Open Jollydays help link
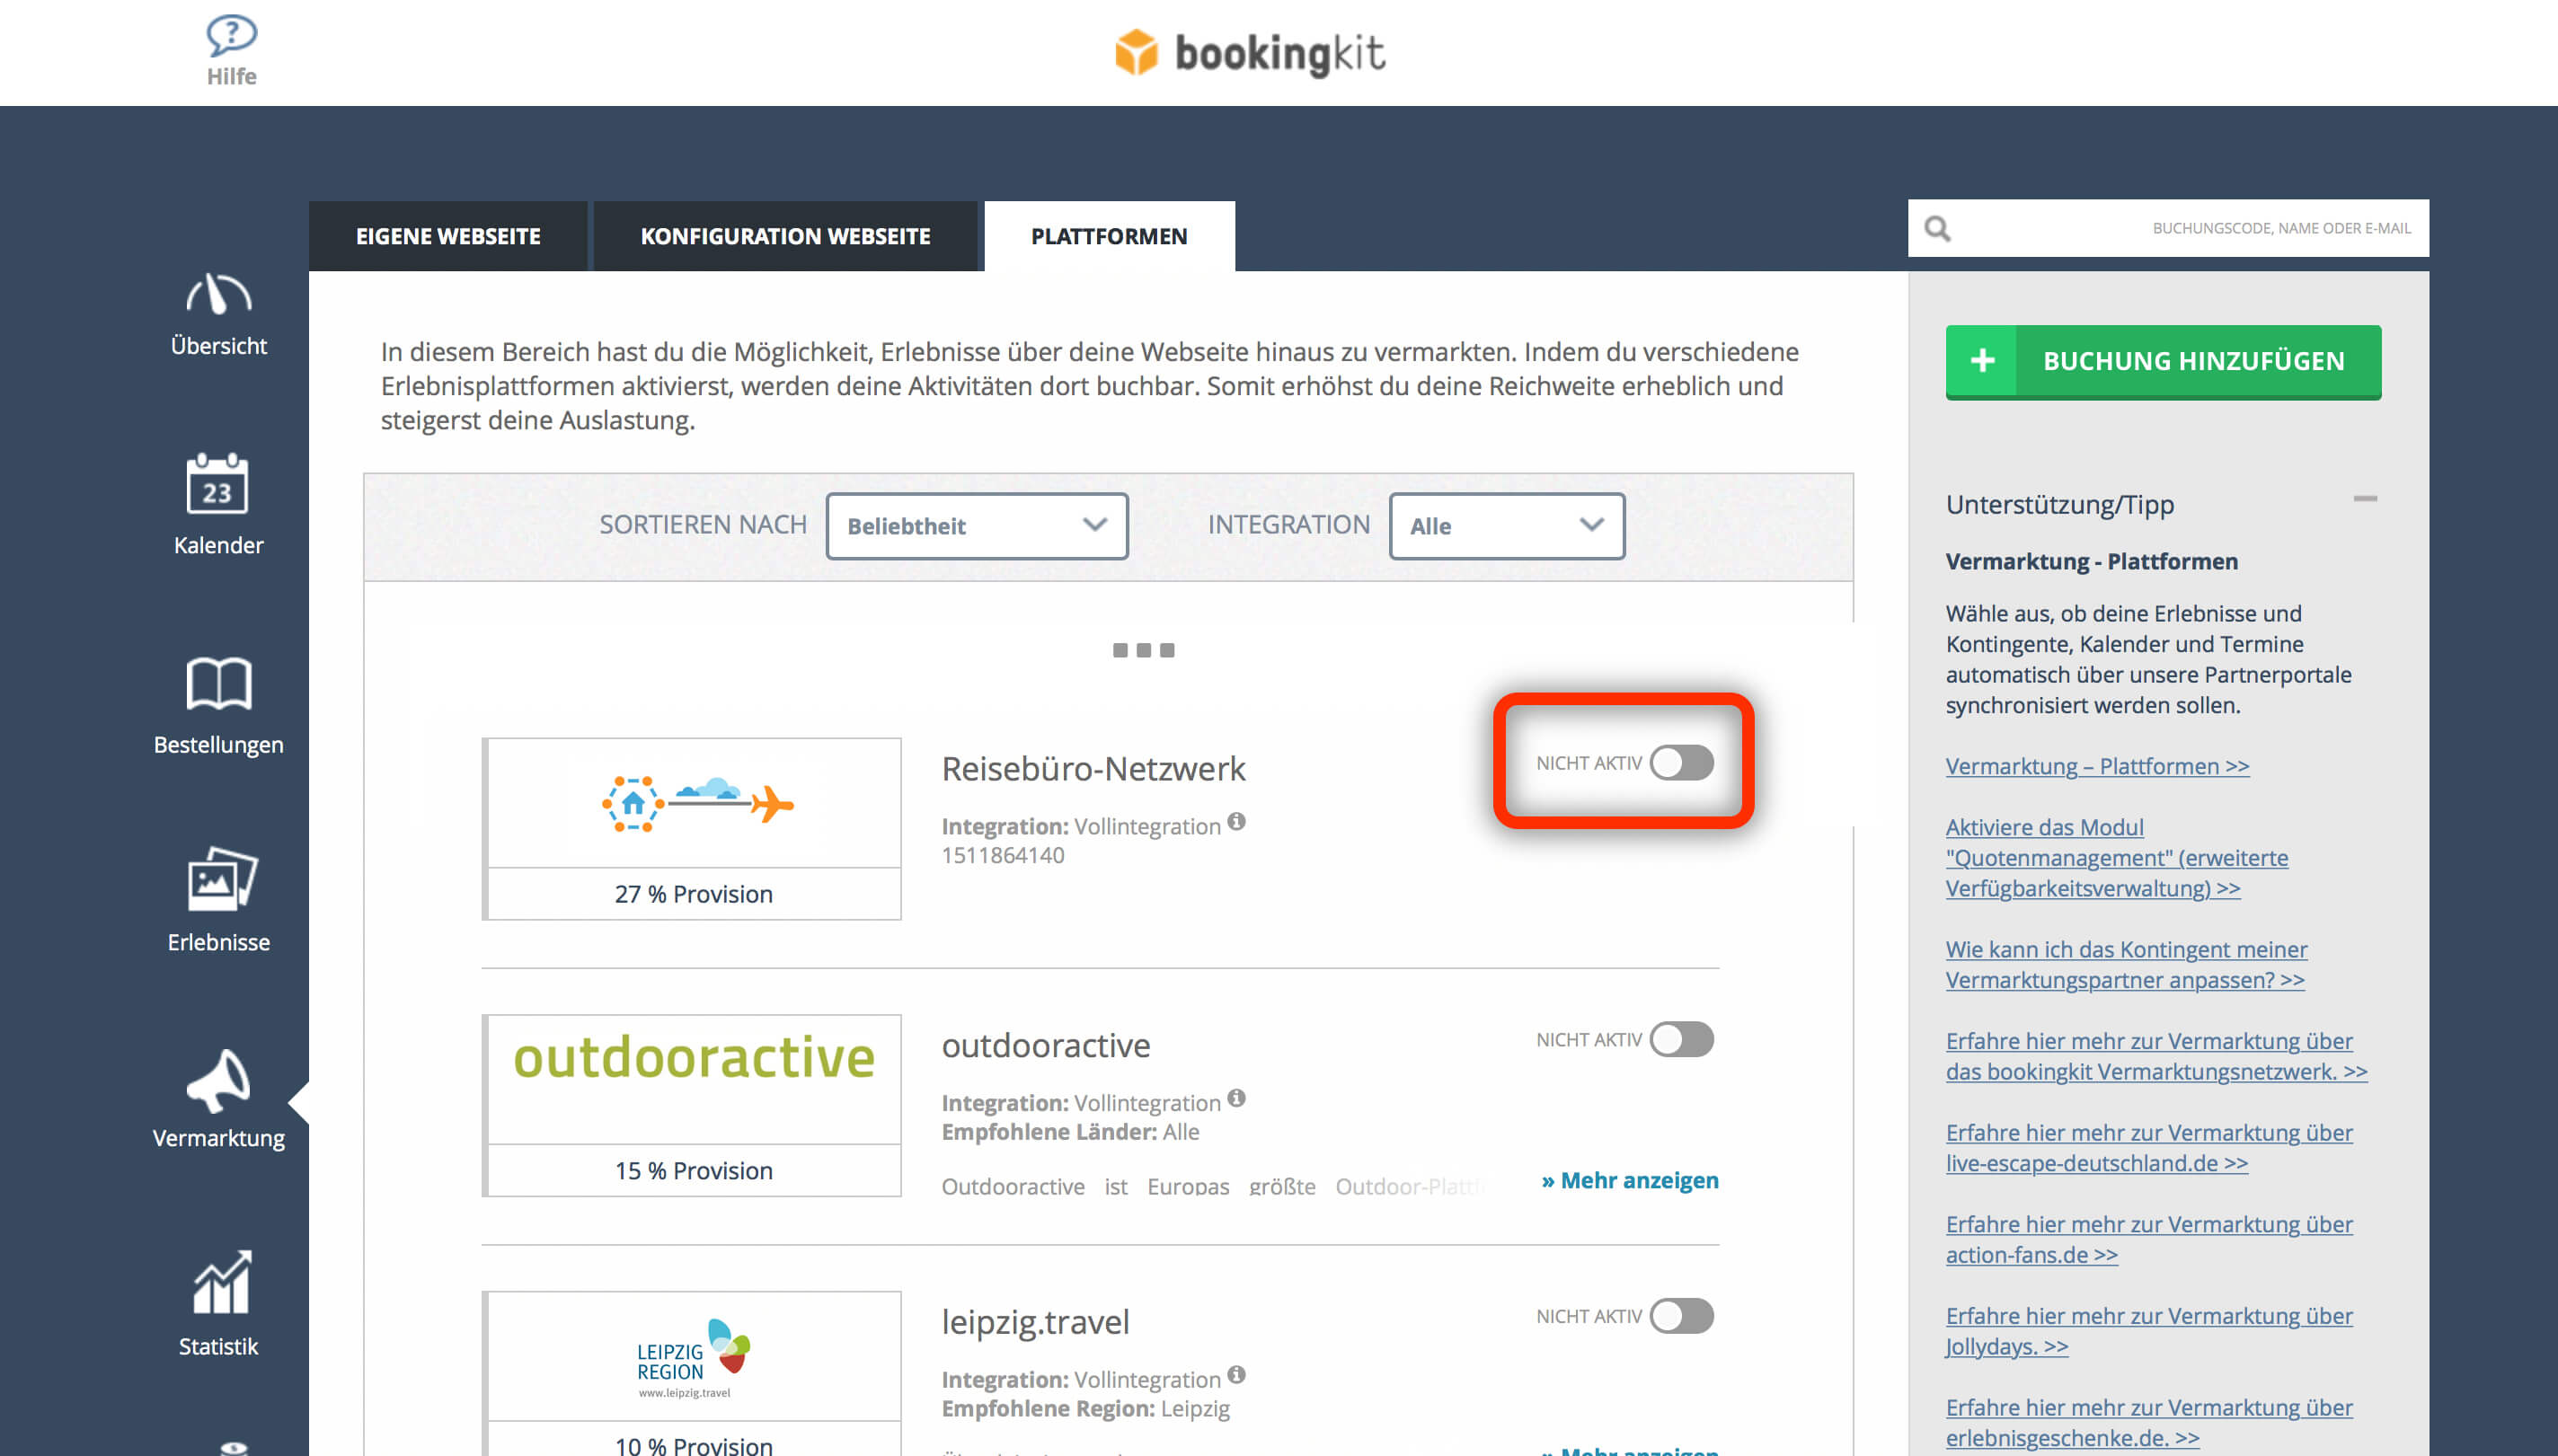The height and width of the screenshot is (1456, 2558). (x=2149, y=1331)
